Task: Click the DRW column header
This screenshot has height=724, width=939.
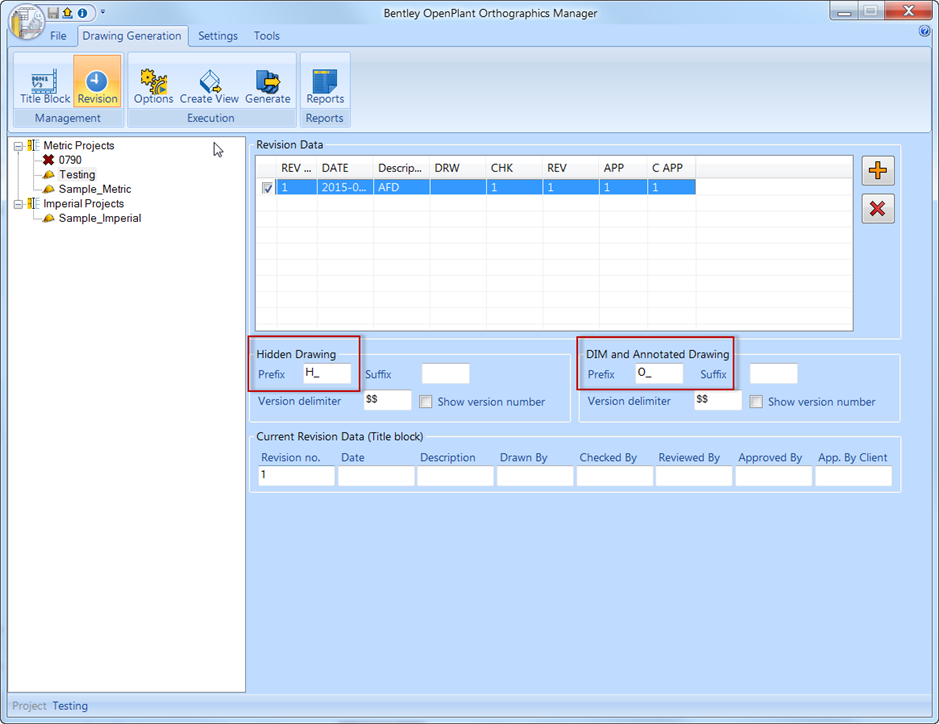Action: pos(458,168)
